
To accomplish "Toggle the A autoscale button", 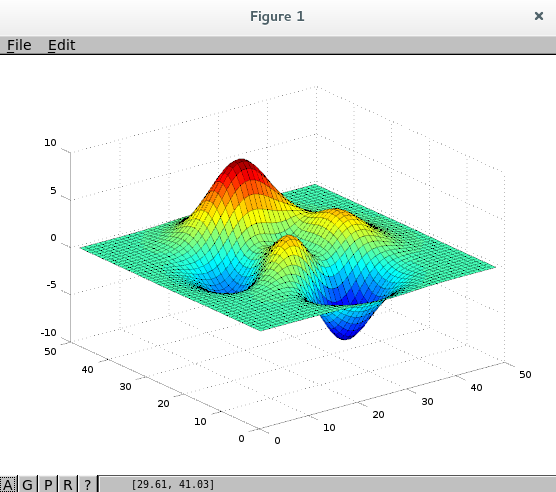I will pyautogui.click(x=8, y=484).
